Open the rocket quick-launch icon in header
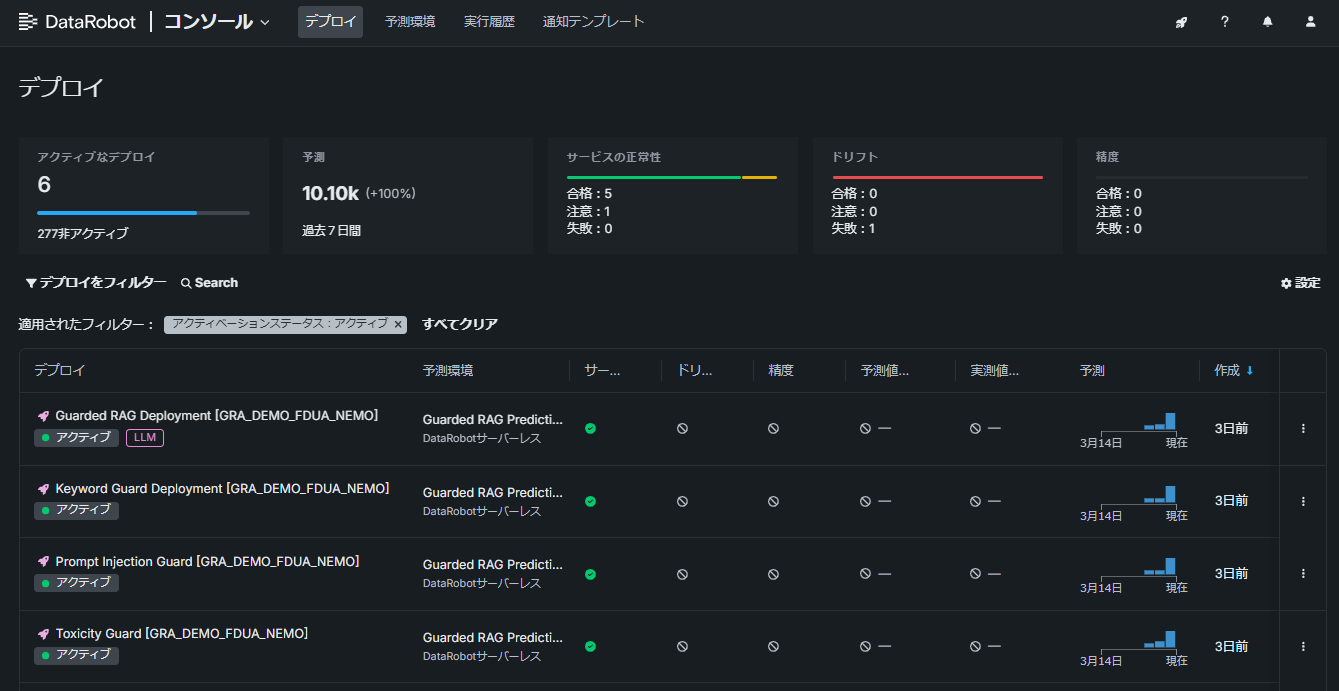The image size is (1339, 691). 1181,22
